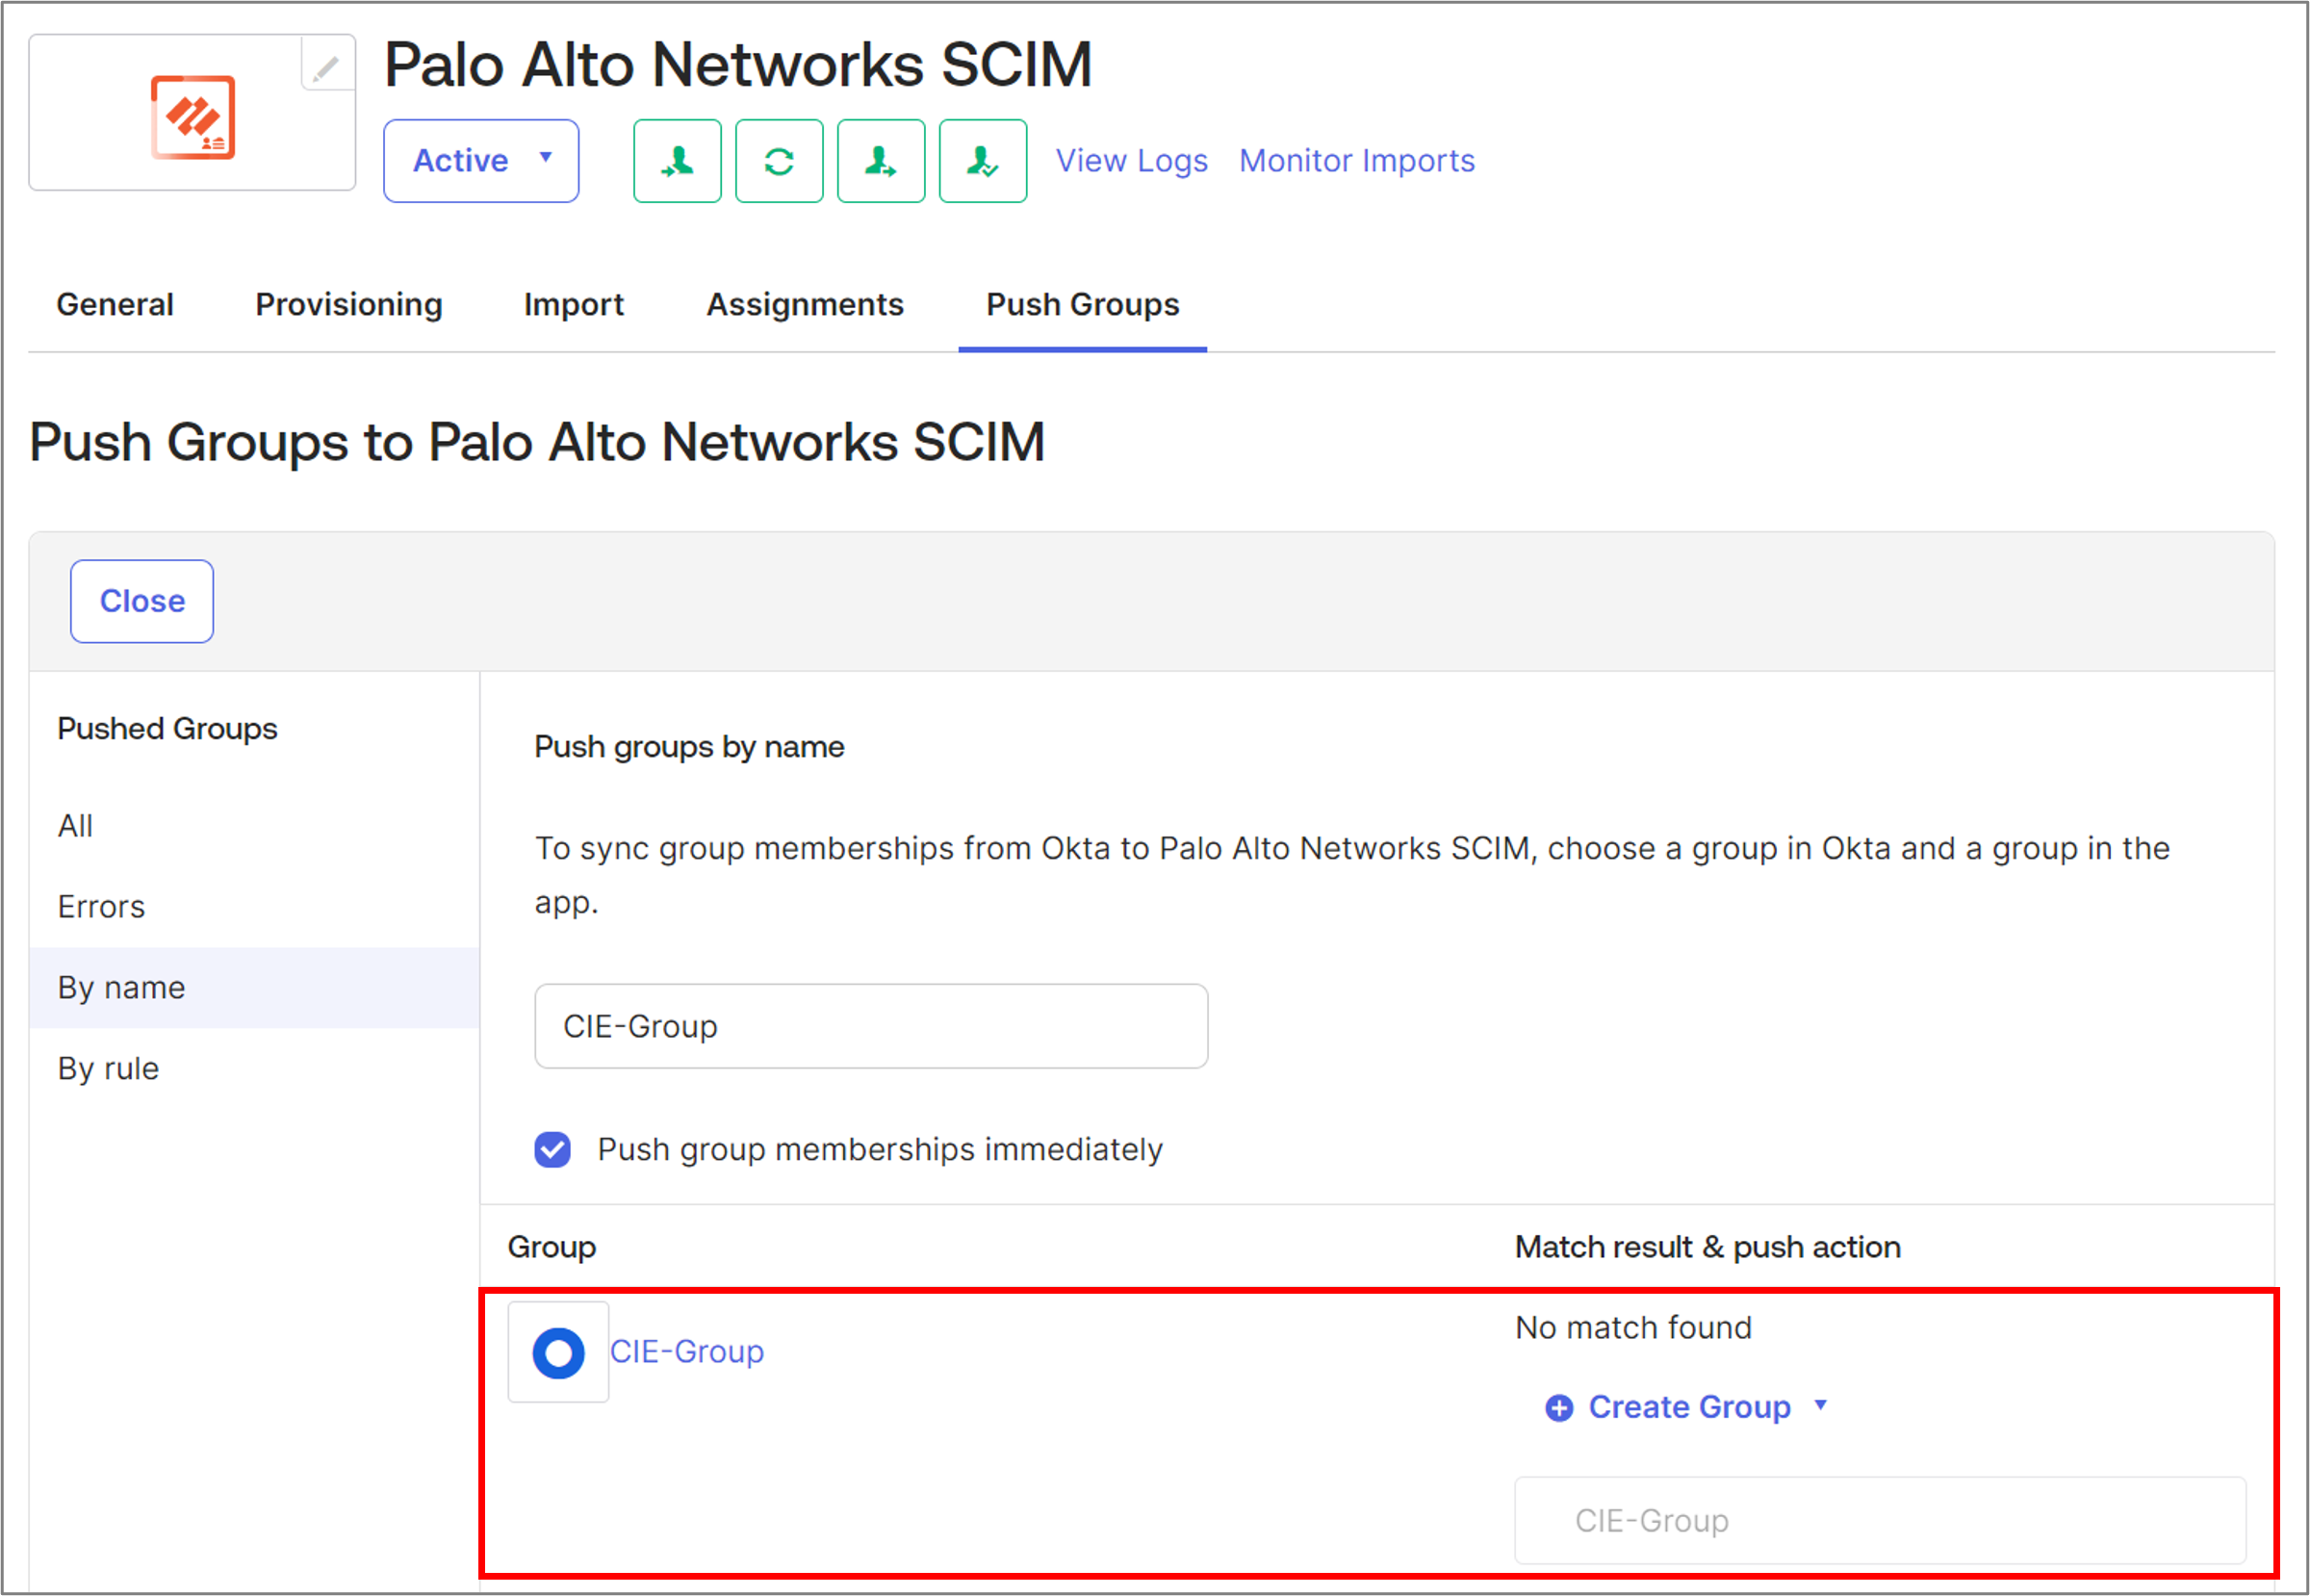
Task: Click the Match result & push action header
Action: (1707, 1247)
